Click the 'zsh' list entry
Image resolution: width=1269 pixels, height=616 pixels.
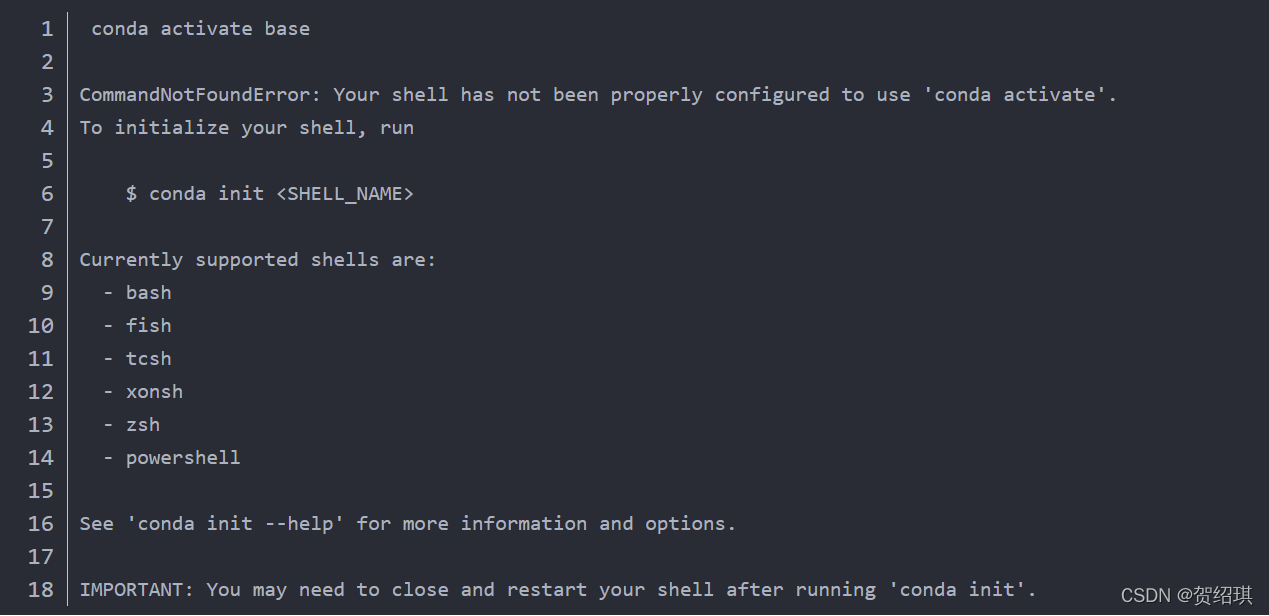tap(143, 425)
